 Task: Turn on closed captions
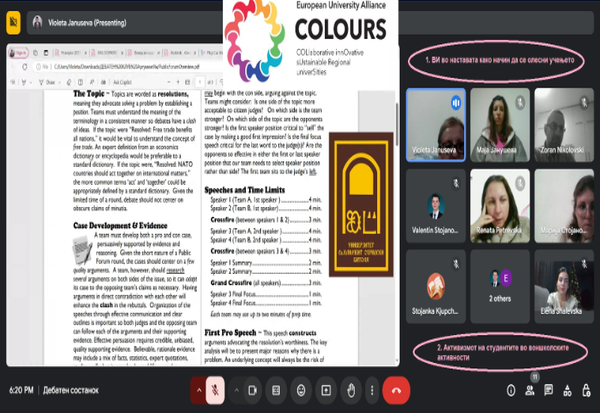point(276,392)
